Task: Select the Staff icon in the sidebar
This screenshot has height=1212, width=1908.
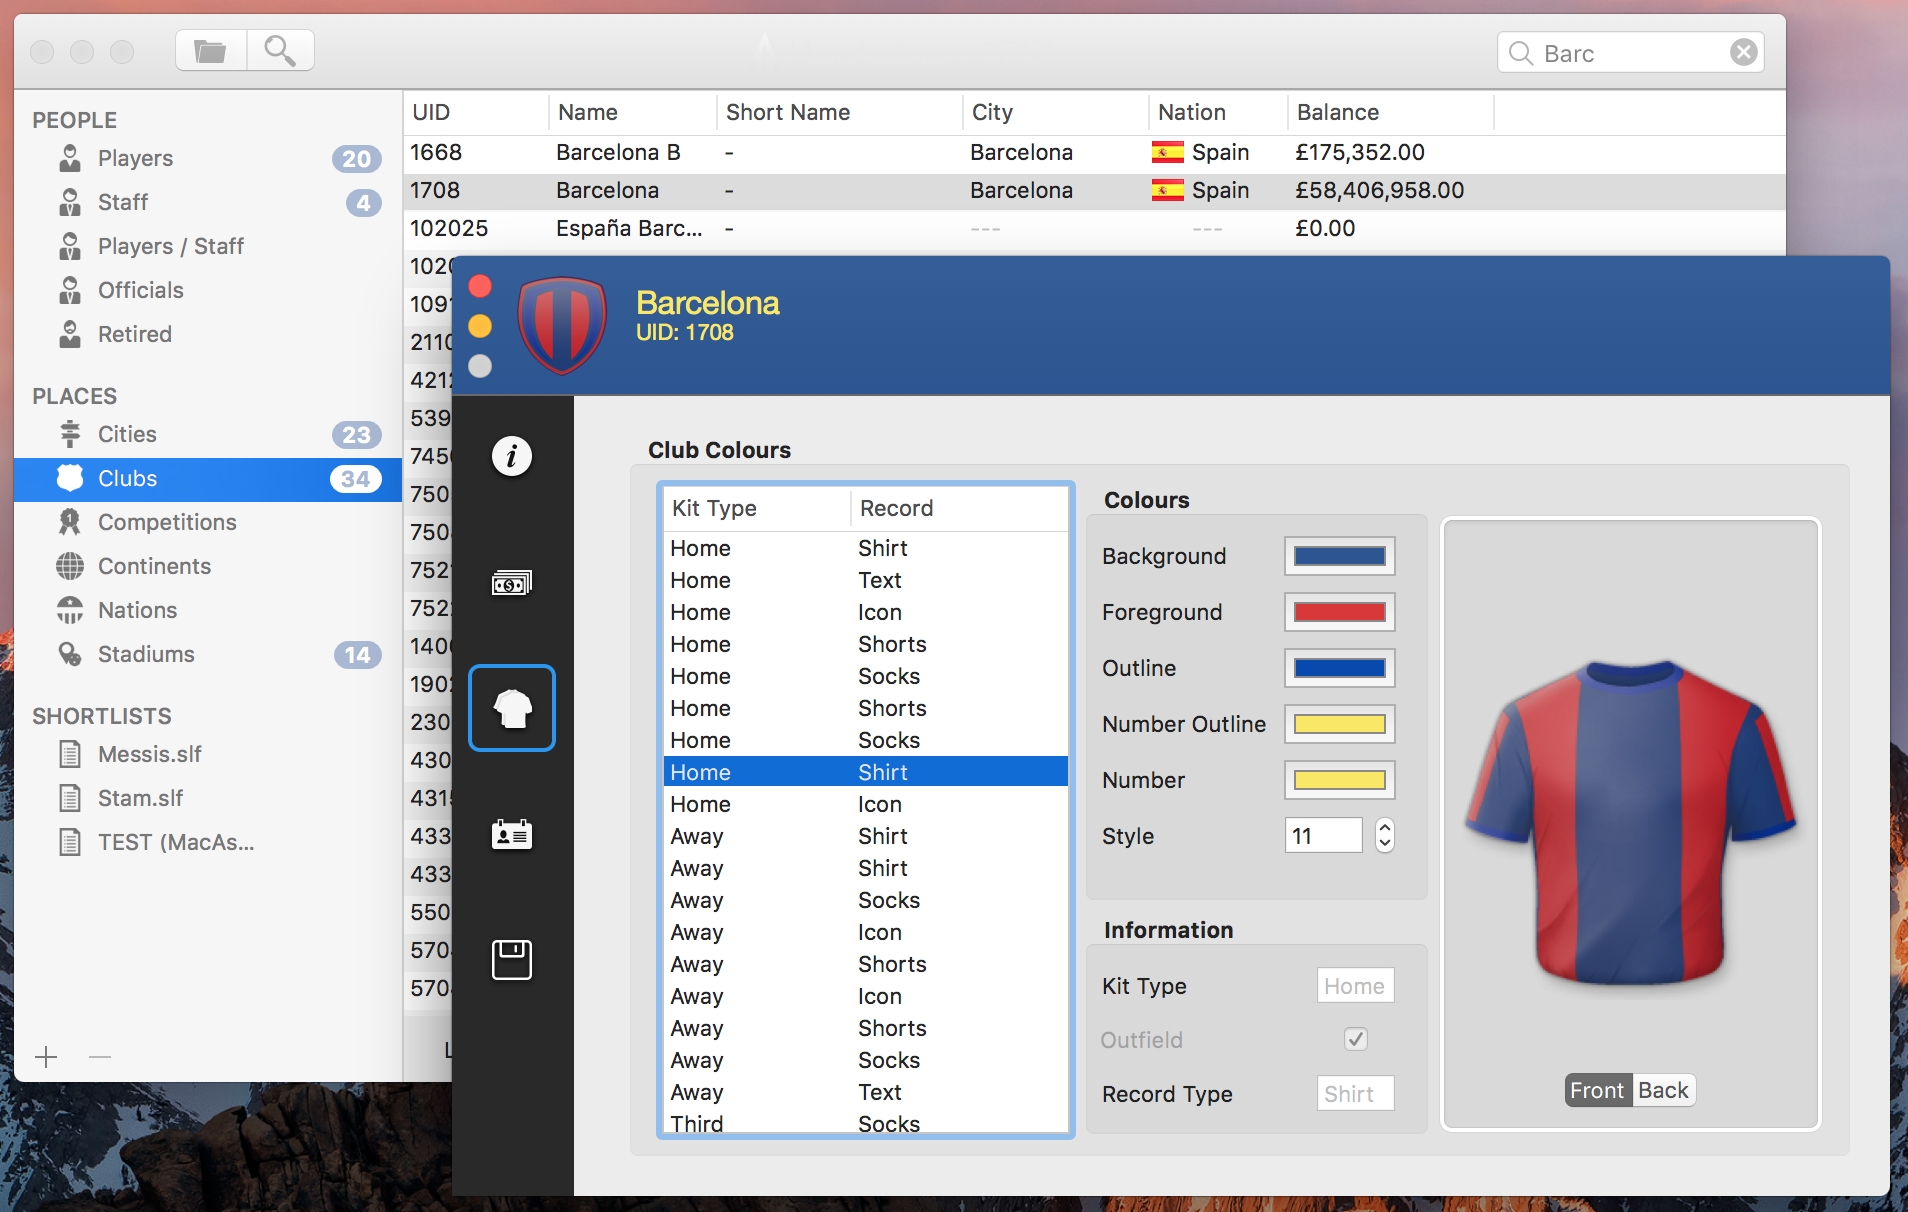Action: point(70,202)
